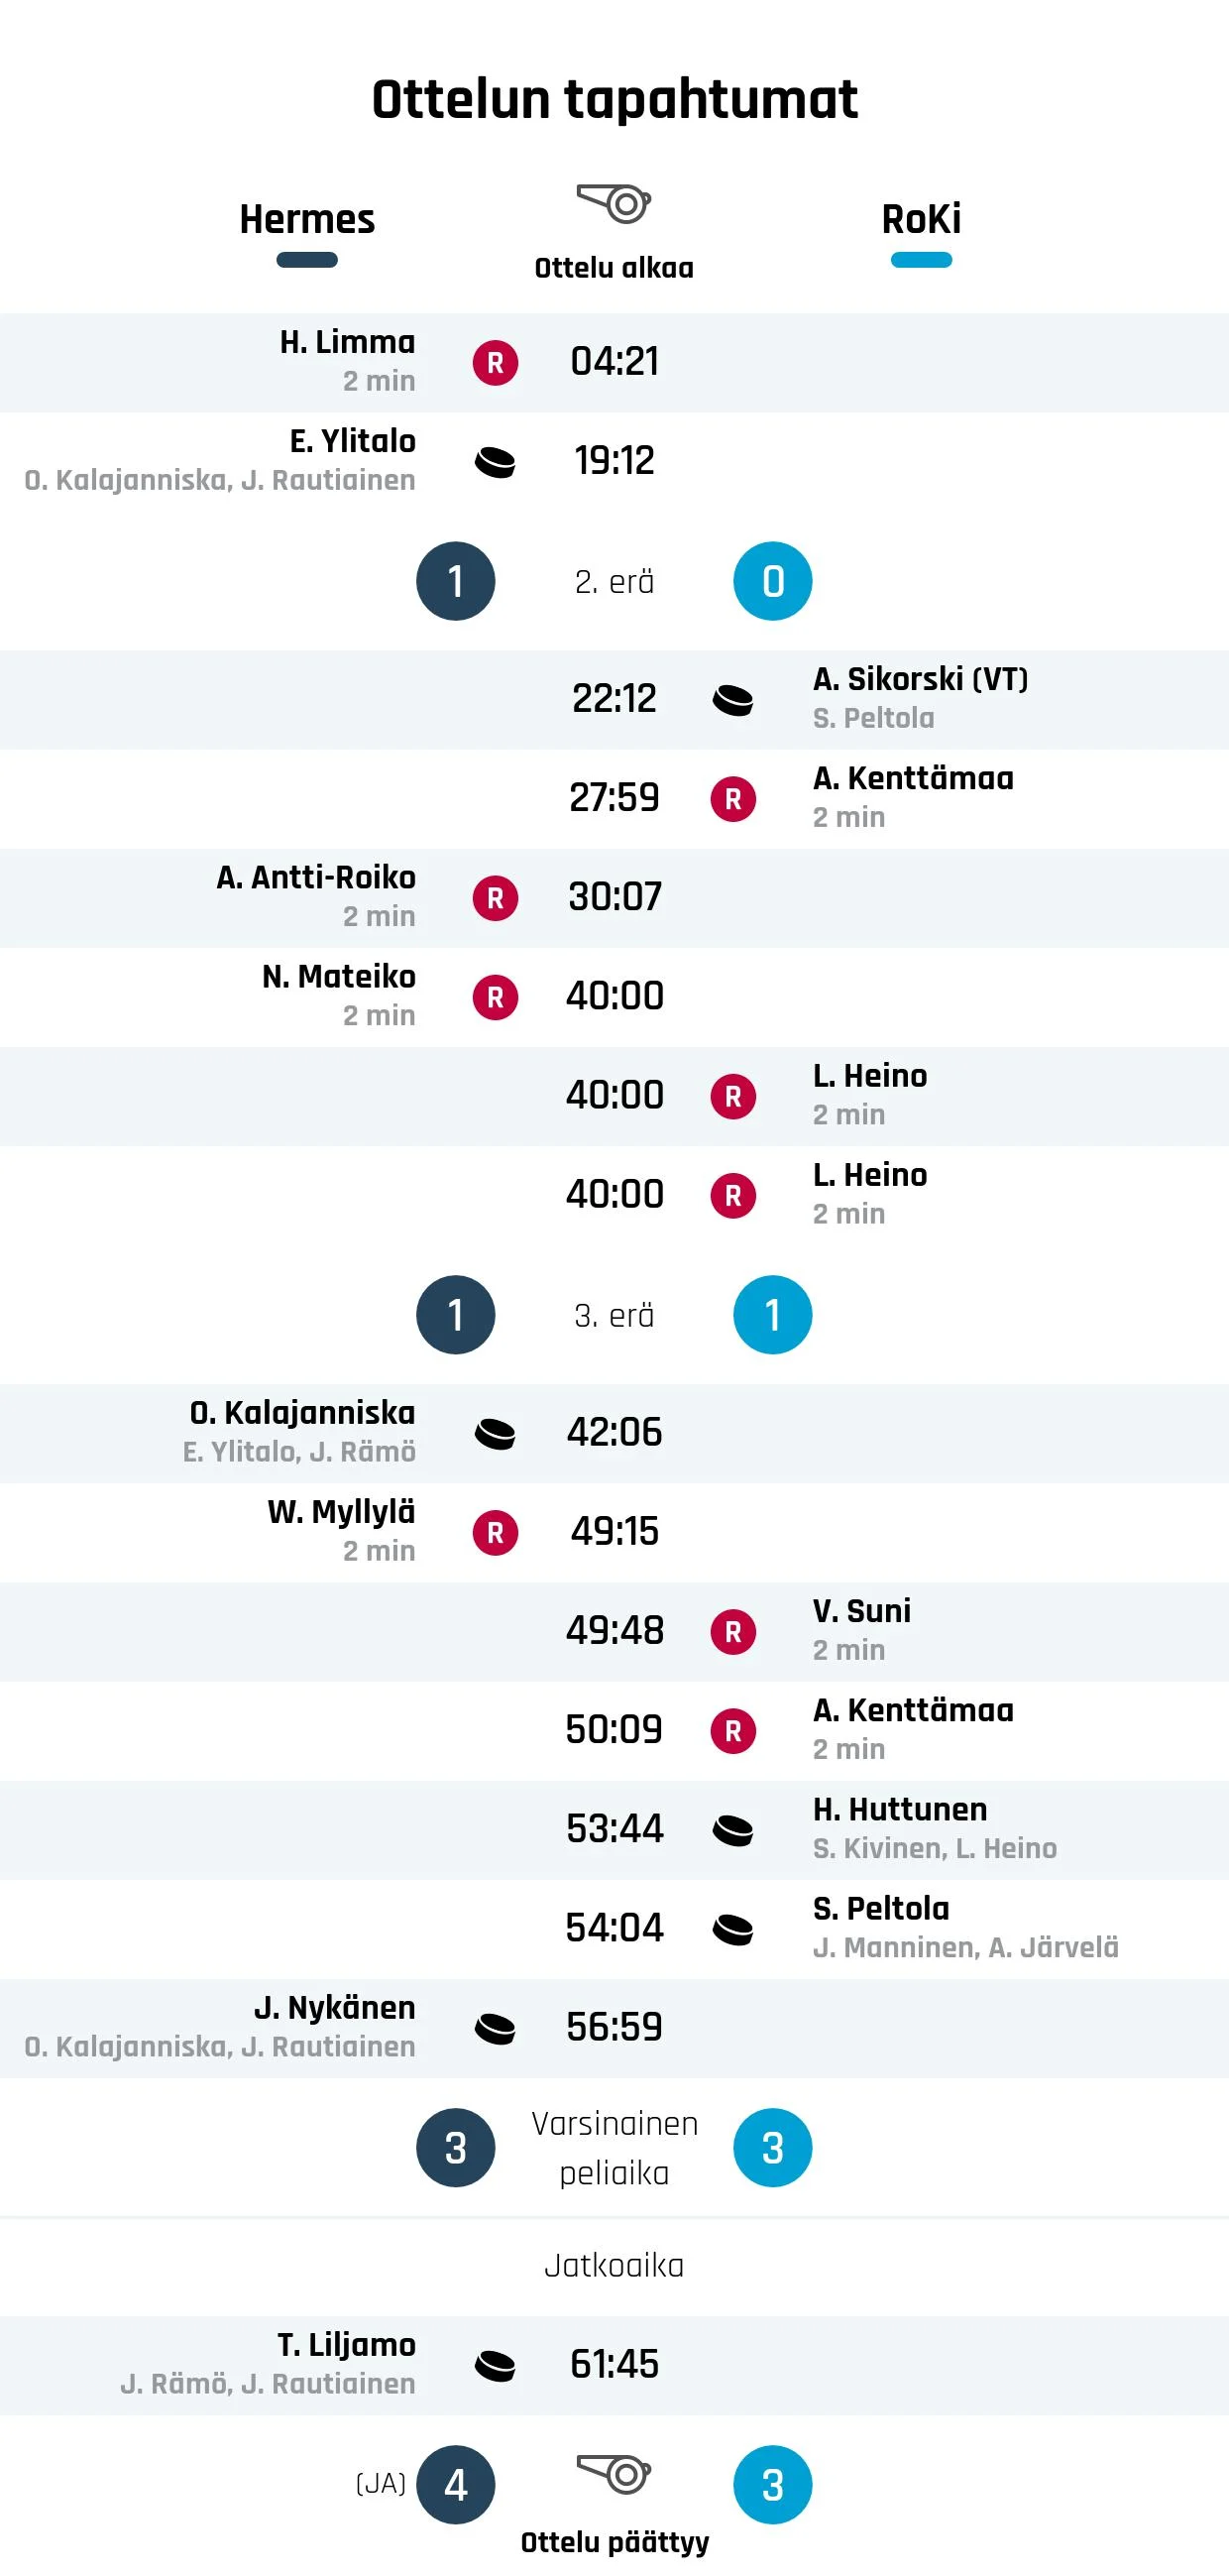This screenshot has width=1229, height=2576.
Task: Click the penalty icon at 27:59
Action: click(733, 798)
